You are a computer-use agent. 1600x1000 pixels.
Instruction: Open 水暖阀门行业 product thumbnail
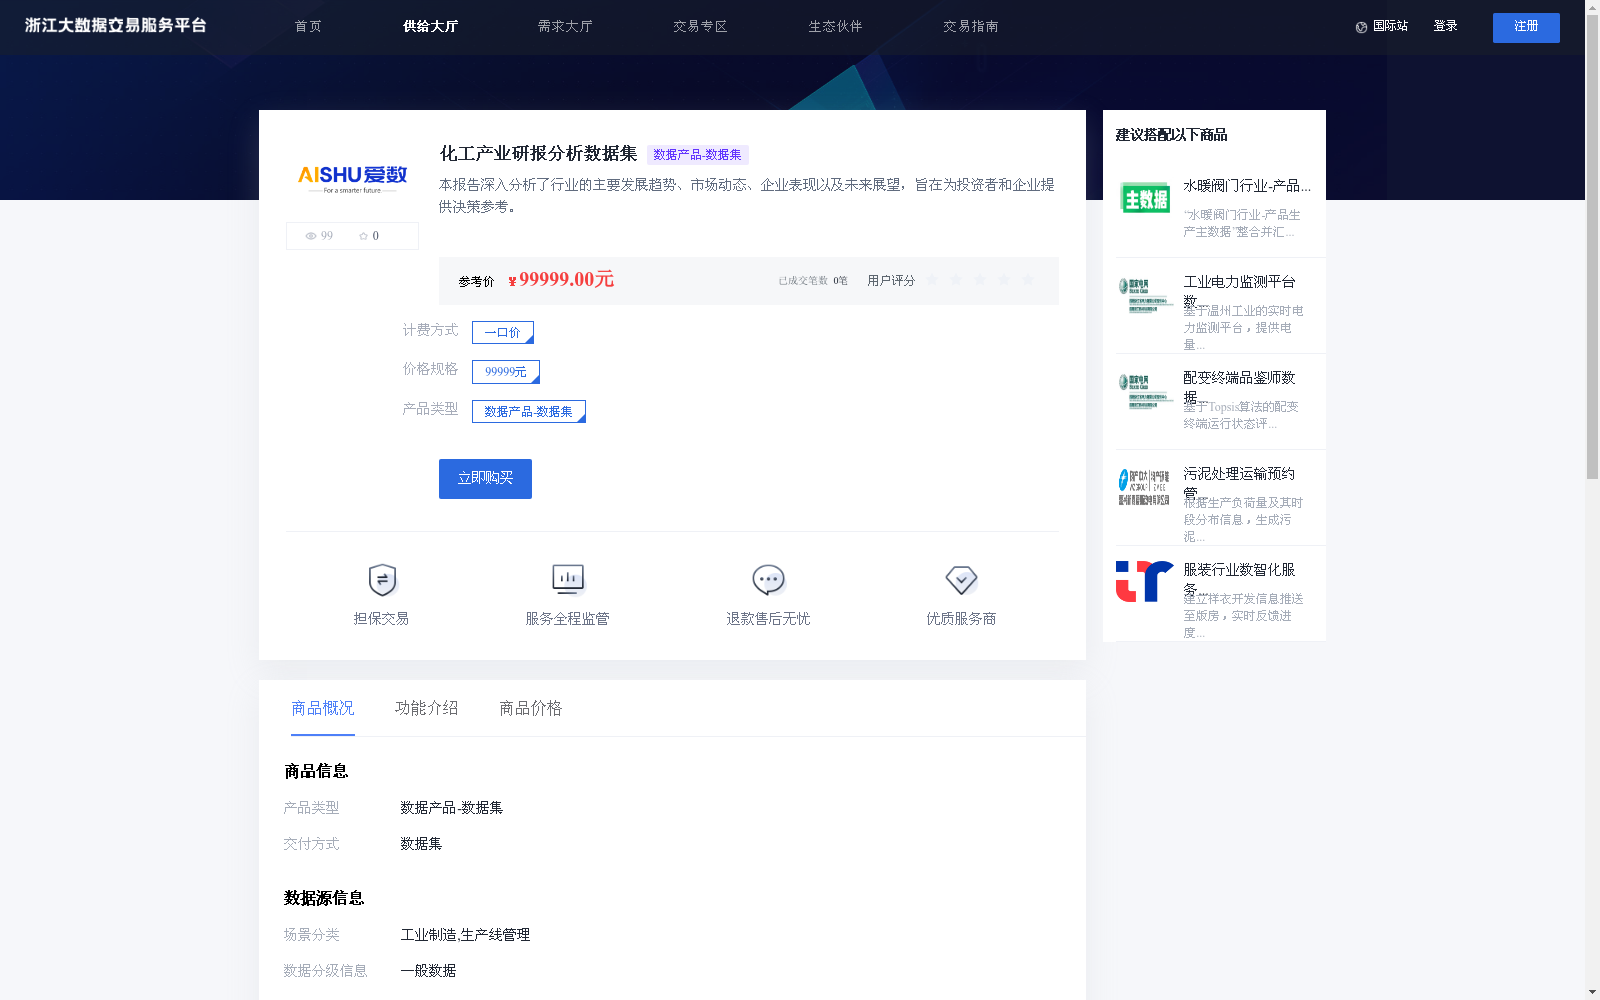(1145, 199)
